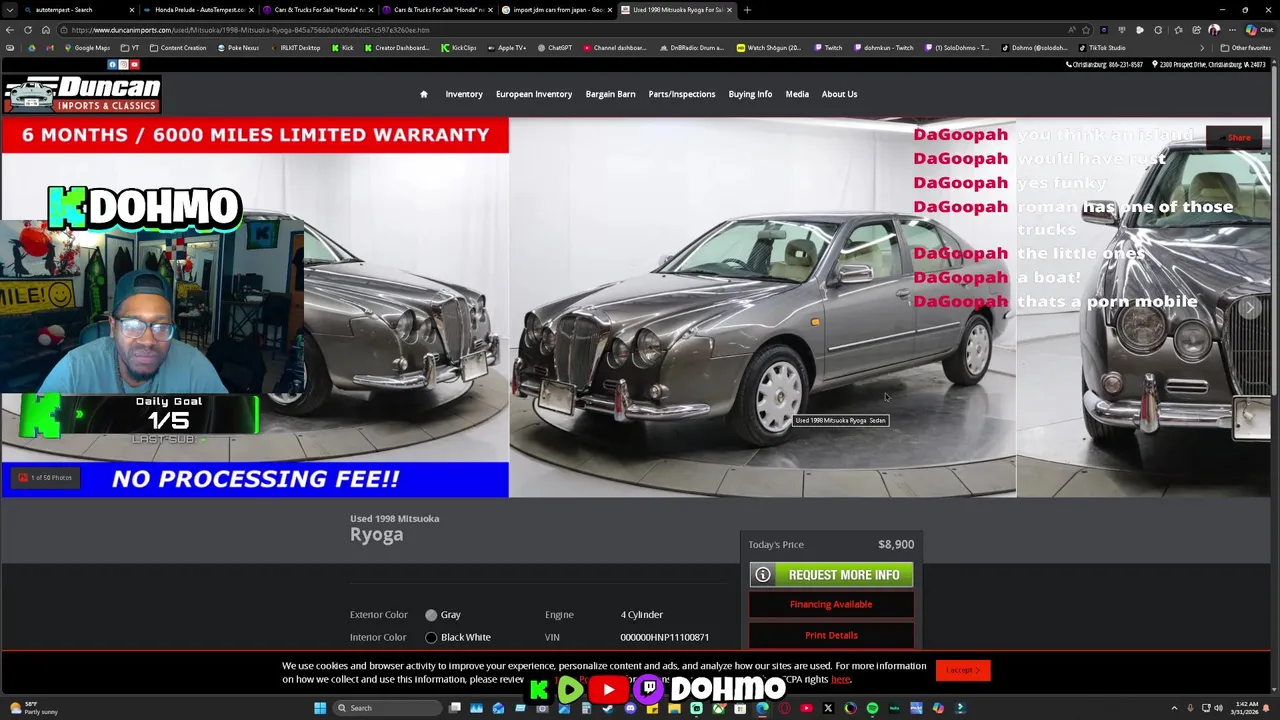This screenshot has width=1280, height=720.
Task: Close the active Mitsuoka Ryoga tab
Action: pos(729,10)
